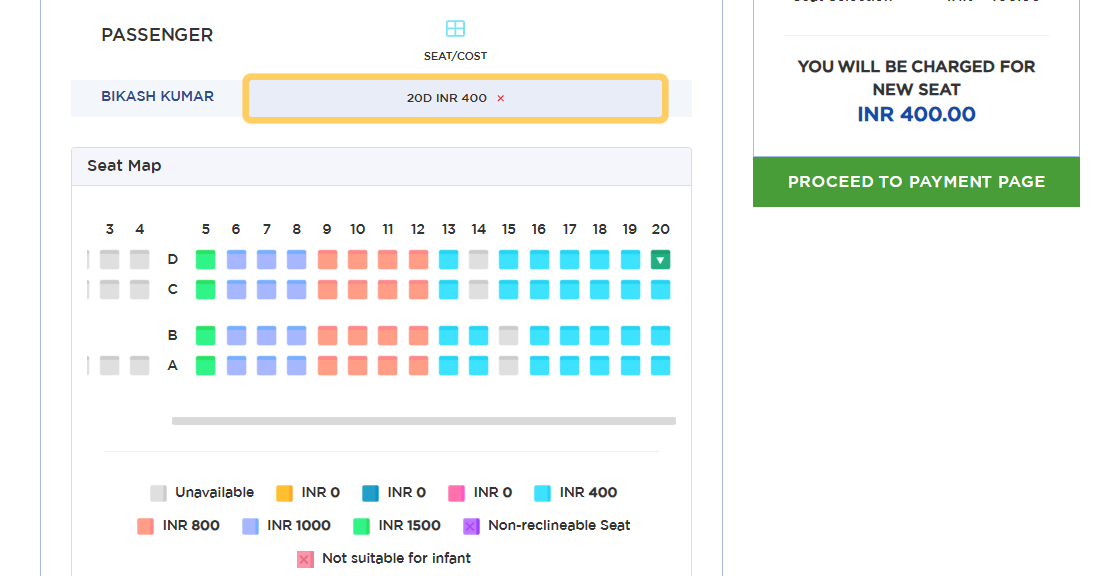Viewport: 1117px width, 576px height.
Task: Book cyan seat 15D
Action: [509, 260]
